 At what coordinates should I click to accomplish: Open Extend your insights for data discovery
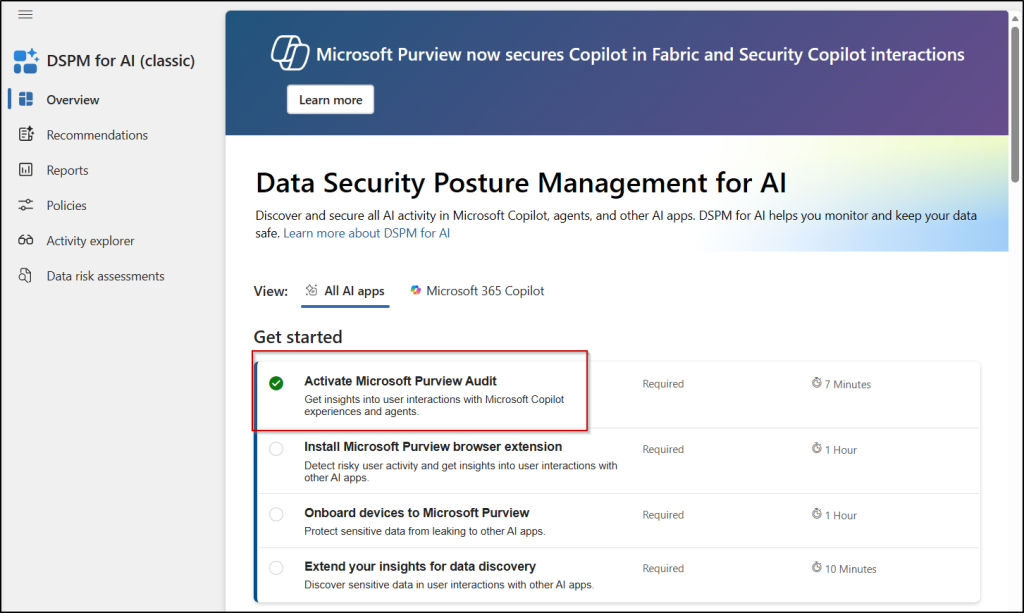coord(420,567)
